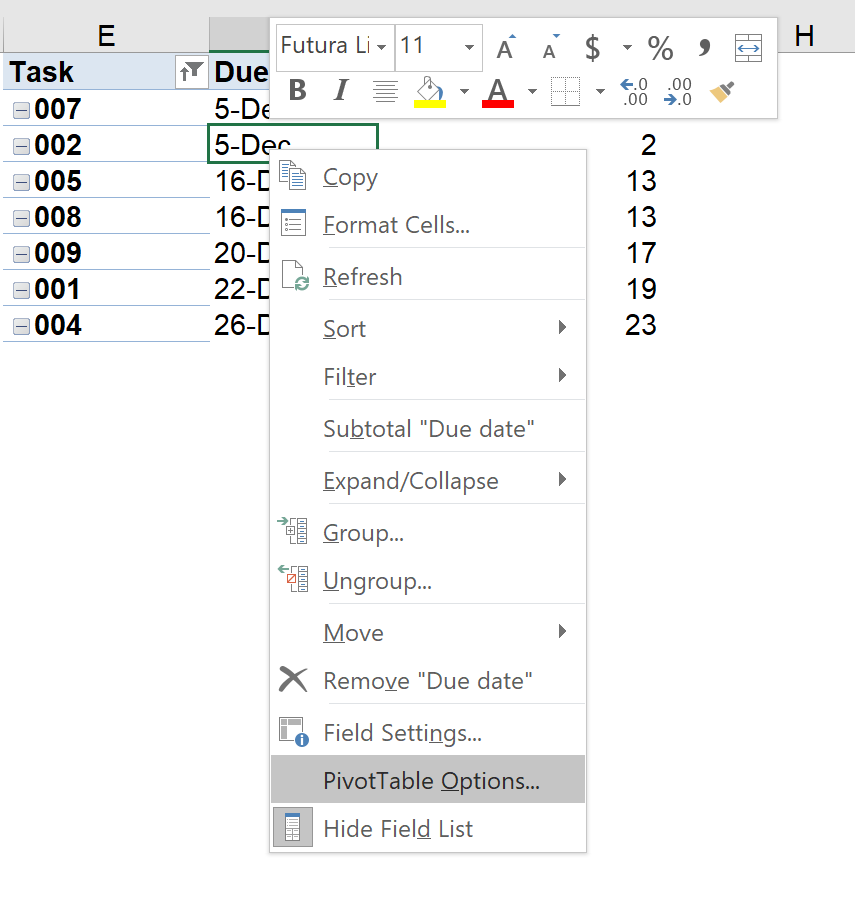The height and width of the screenshot is (910, 855).
Task: Apply yellow fill color to cell
Action: point(429,92)
